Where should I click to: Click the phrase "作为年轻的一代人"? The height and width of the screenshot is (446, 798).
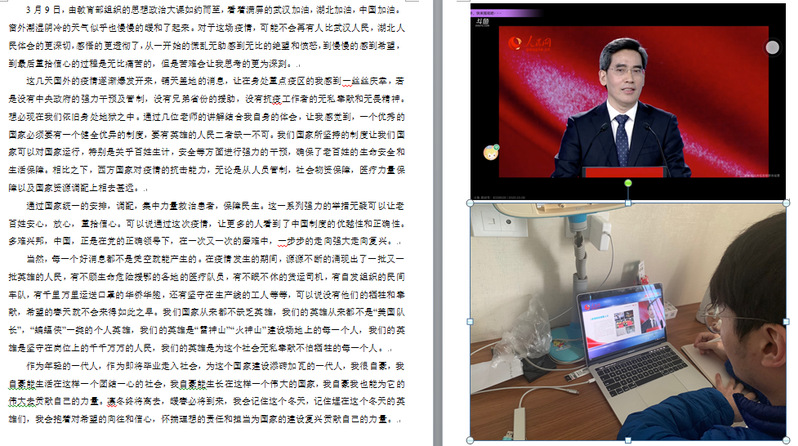pos(62,366)
